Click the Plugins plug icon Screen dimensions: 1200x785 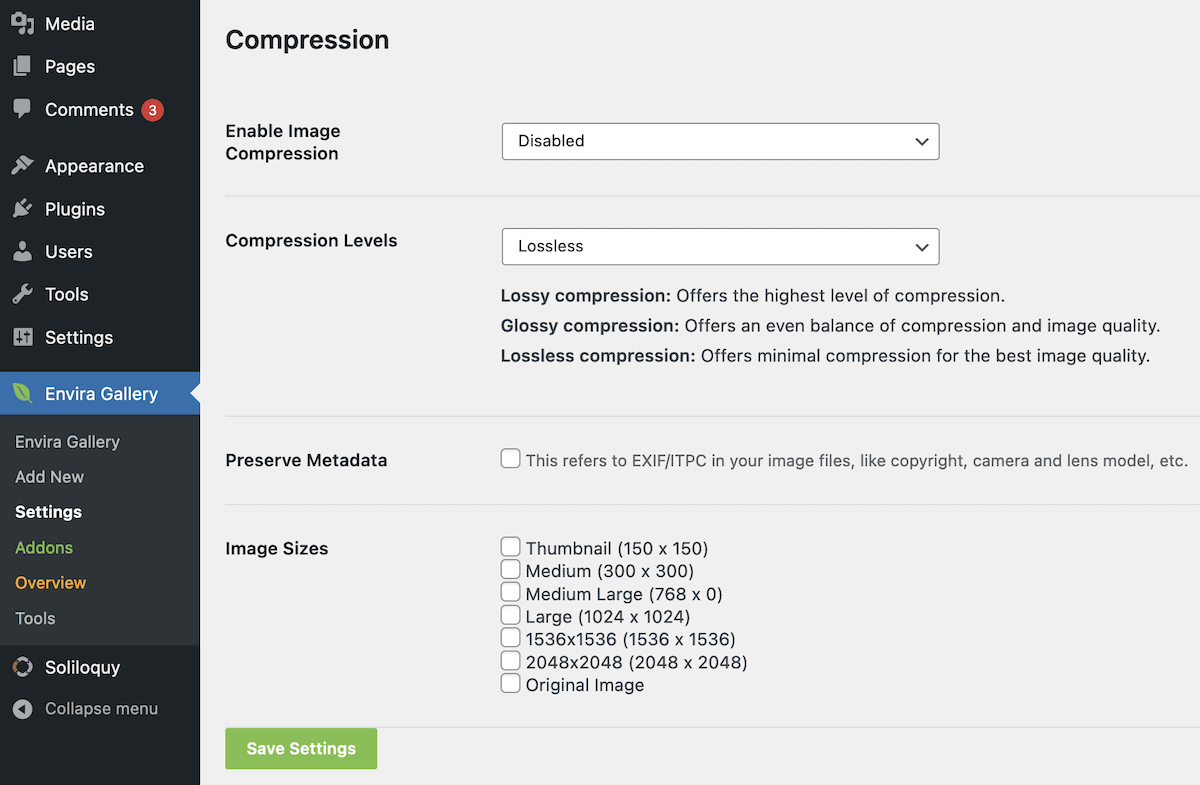(22, 209)
